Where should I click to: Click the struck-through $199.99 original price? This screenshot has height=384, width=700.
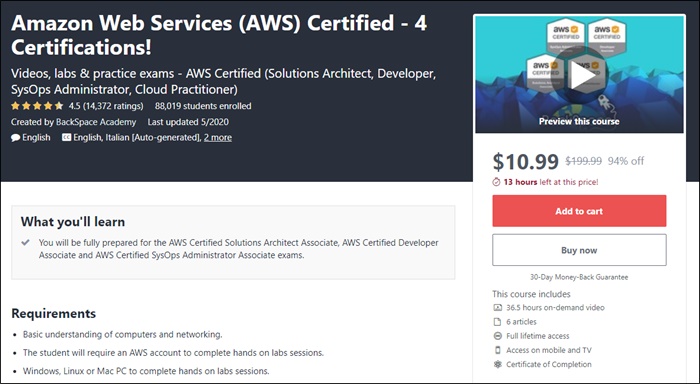[x=583, y=161]
